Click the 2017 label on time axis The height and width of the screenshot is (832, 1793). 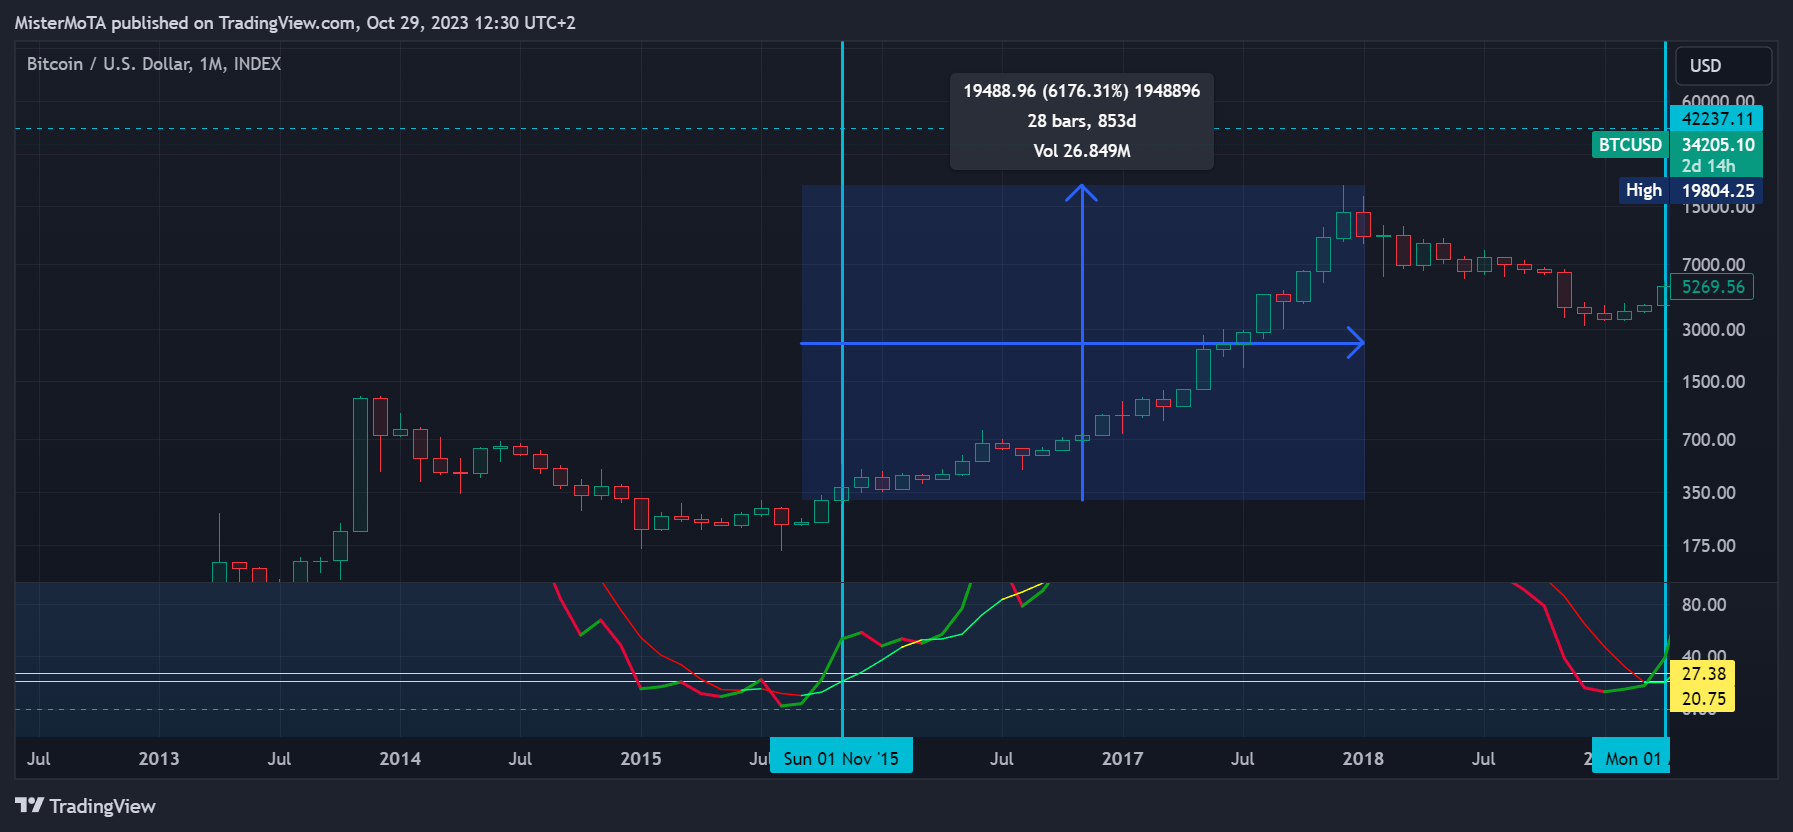pos(1122,759)
